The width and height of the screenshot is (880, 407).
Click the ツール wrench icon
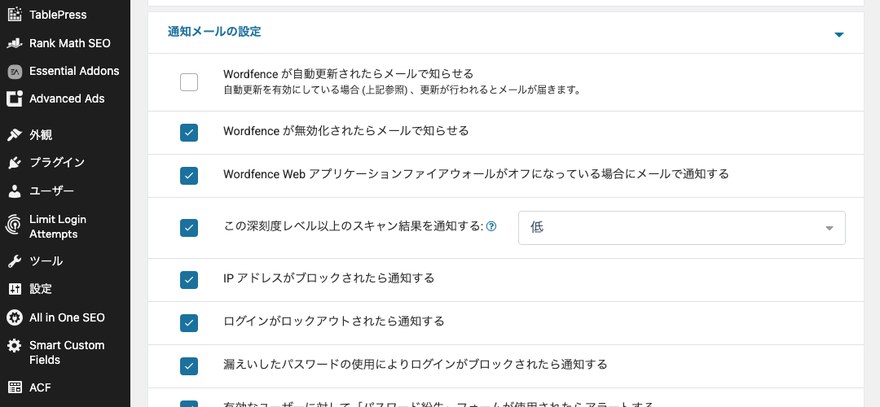pos(15,261)
